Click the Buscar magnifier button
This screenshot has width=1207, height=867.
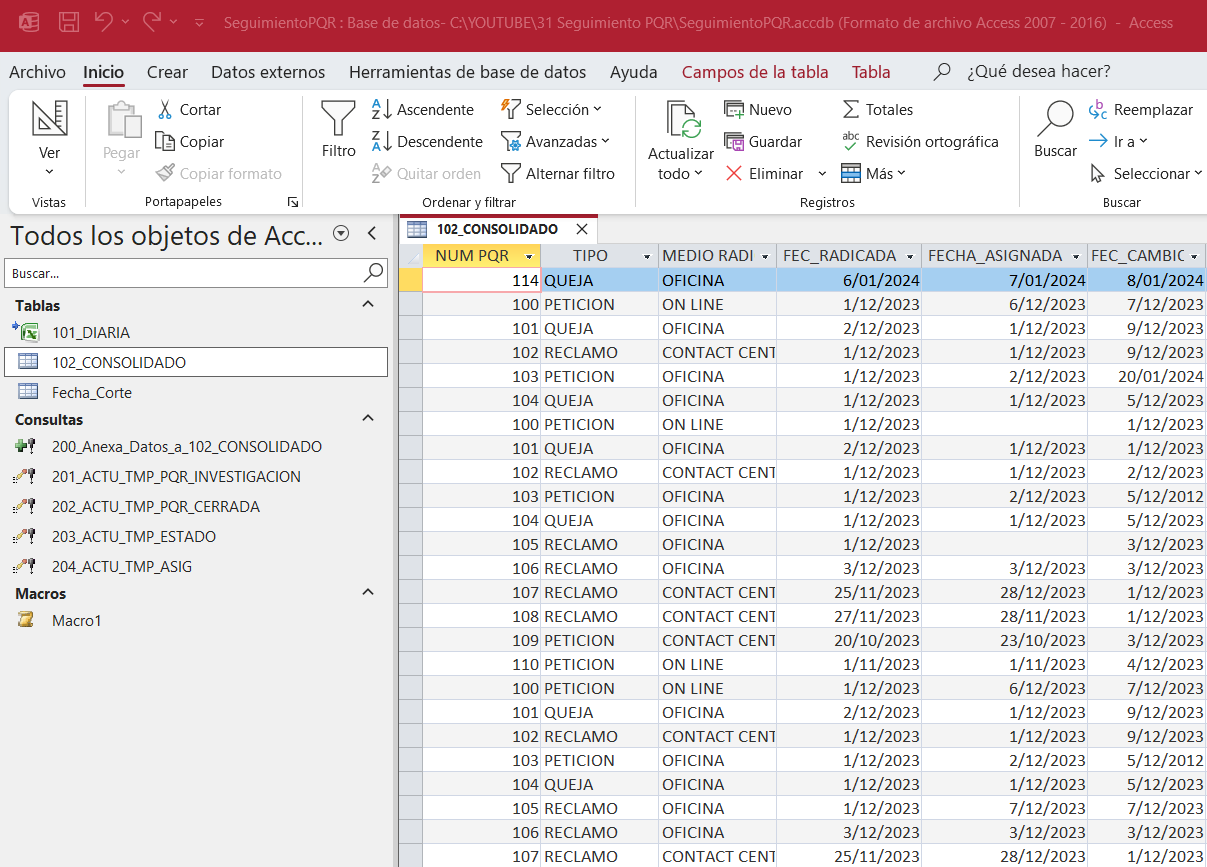(x=1055, y=130)
